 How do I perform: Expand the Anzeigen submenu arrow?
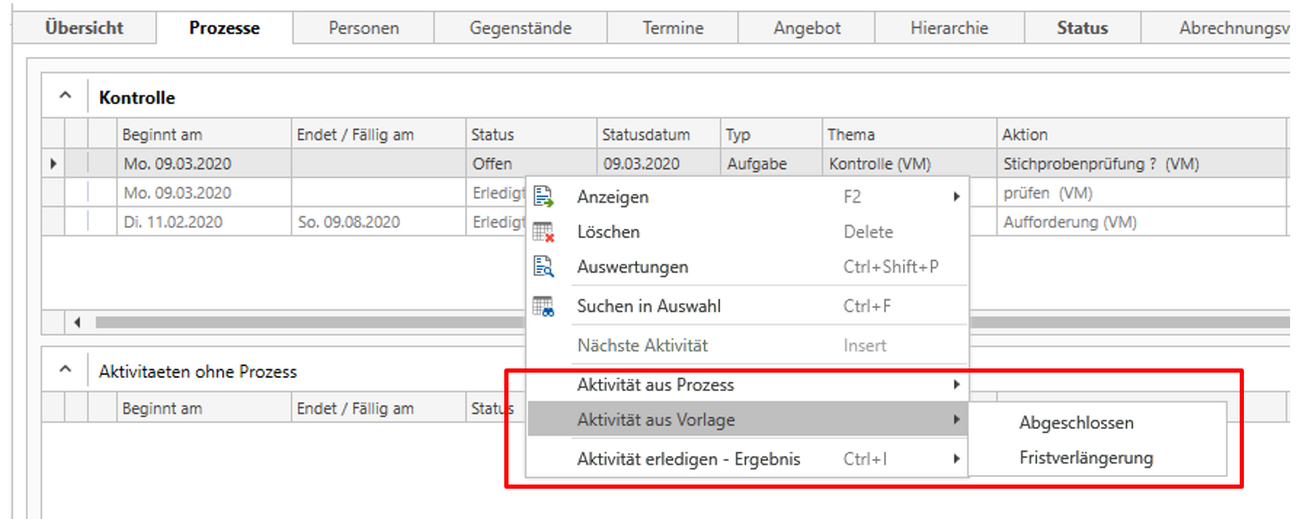[x=957, y=198]
